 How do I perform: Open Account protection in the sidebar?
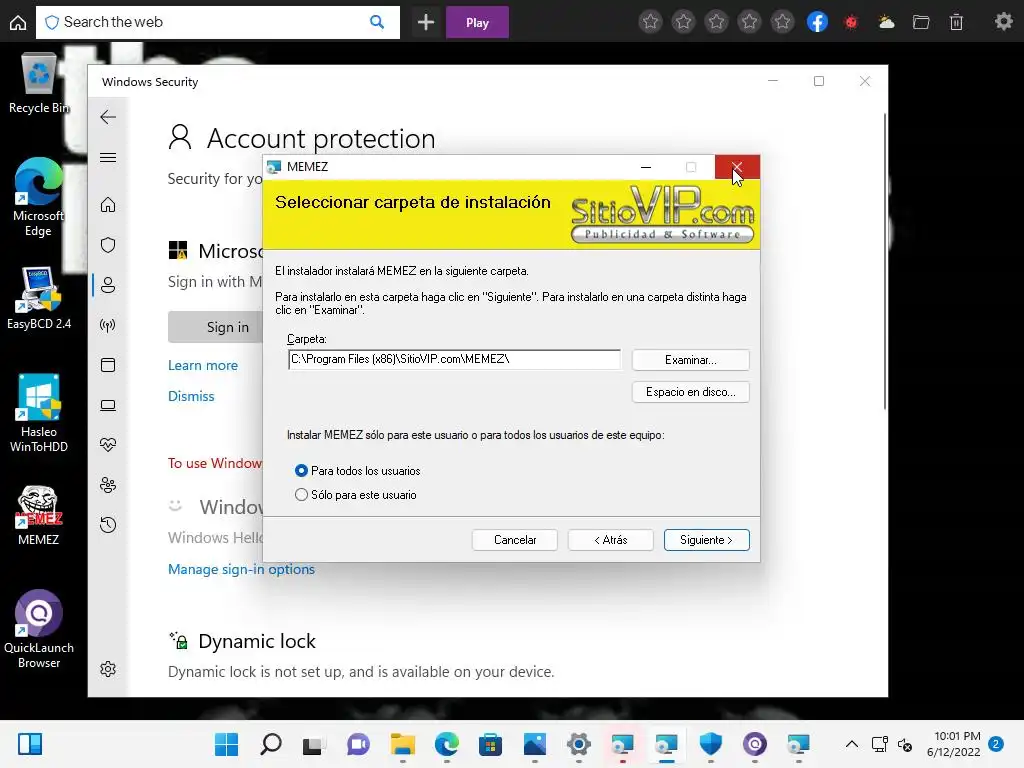pyautogui.click(x=108, y=285)
